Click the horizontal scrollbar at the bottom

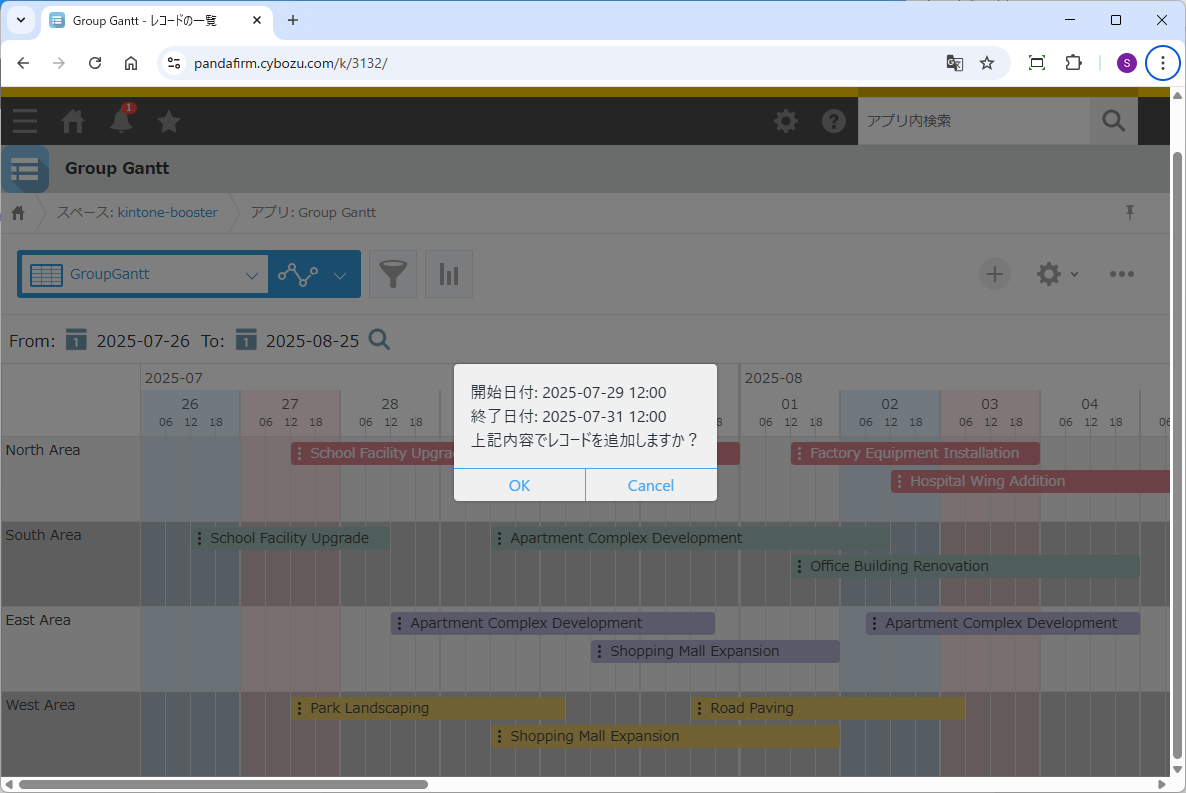coord(222,784)
